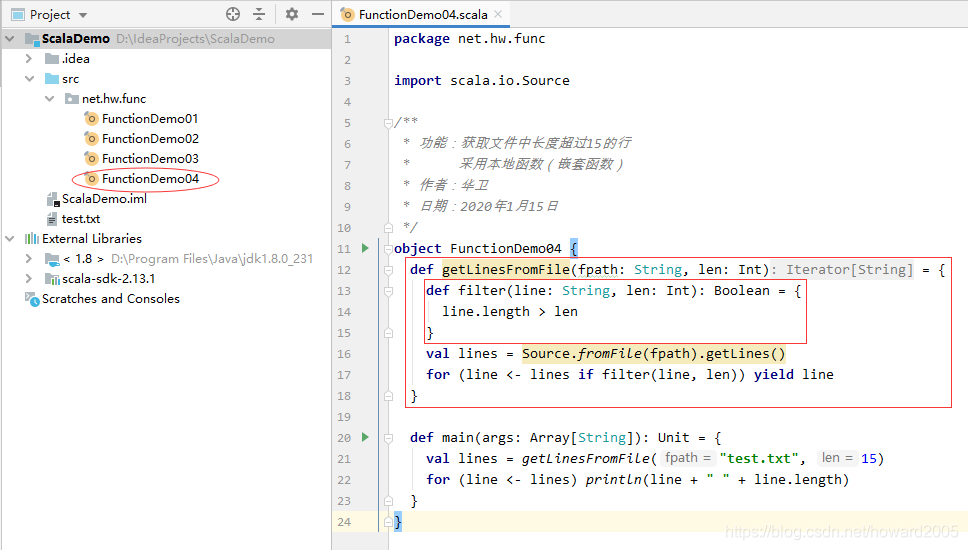Expand the JDK 1.8 library node
Viewport: 968px width, 550px height.
[29, 259]
